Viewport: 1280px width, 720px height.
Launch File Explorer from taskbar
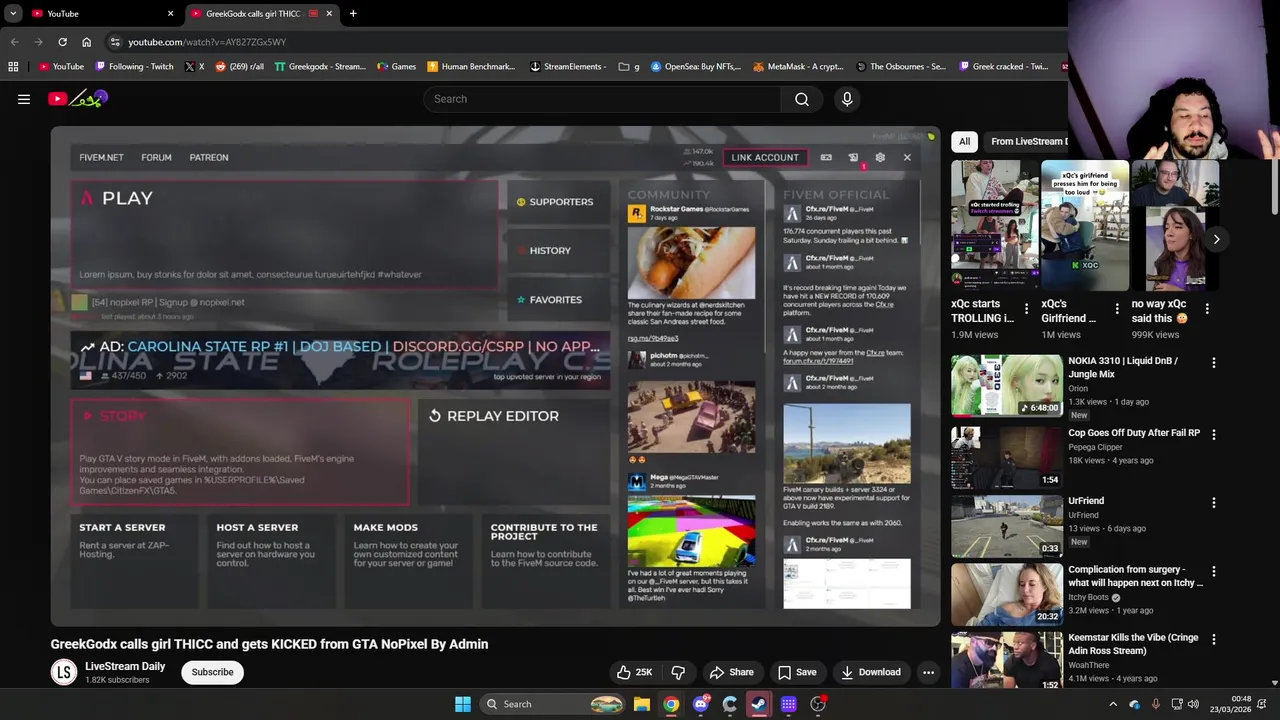(642, 704)
